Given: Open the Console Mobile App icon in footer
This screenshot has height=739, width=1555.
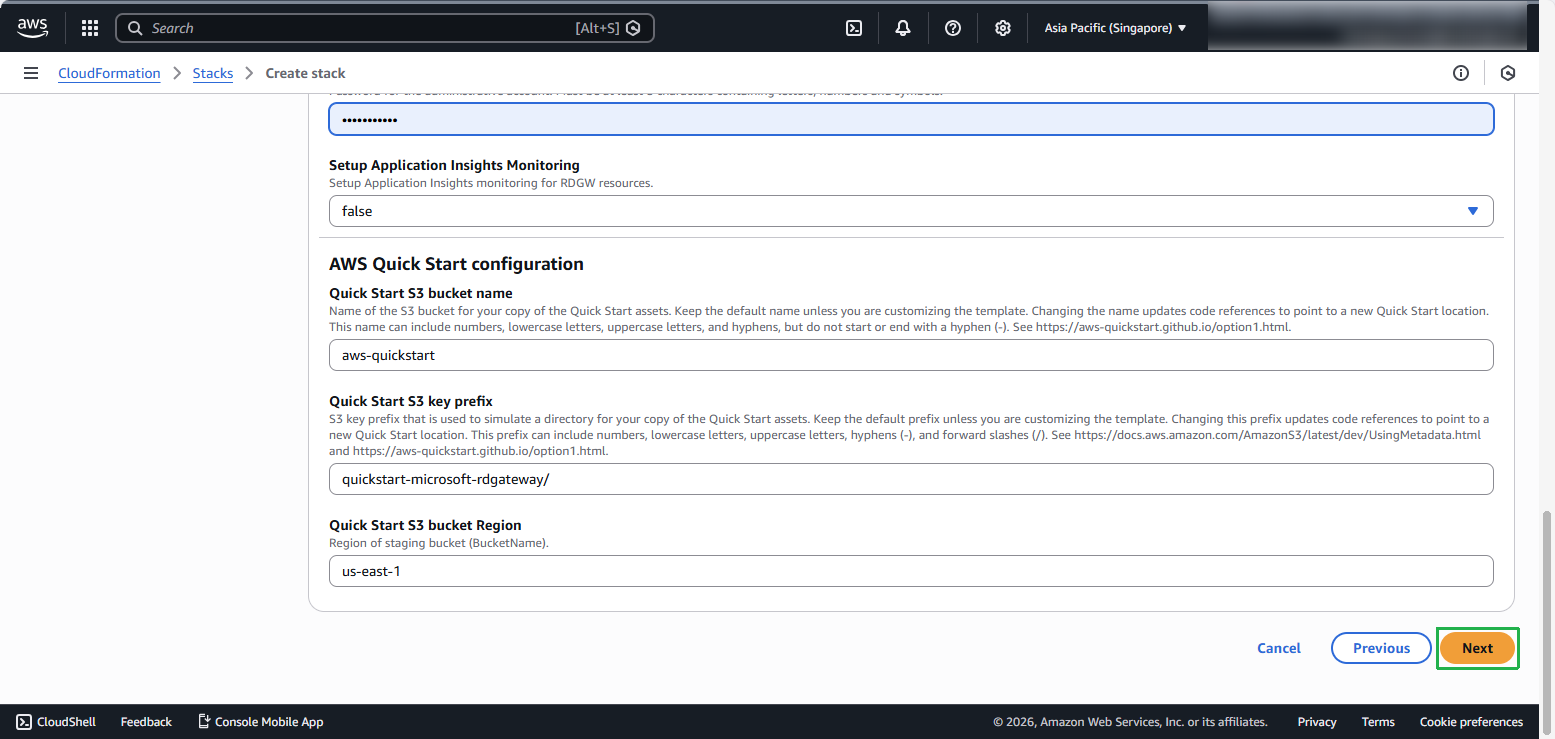Looking at the screenshot, I should click(260, 721).
